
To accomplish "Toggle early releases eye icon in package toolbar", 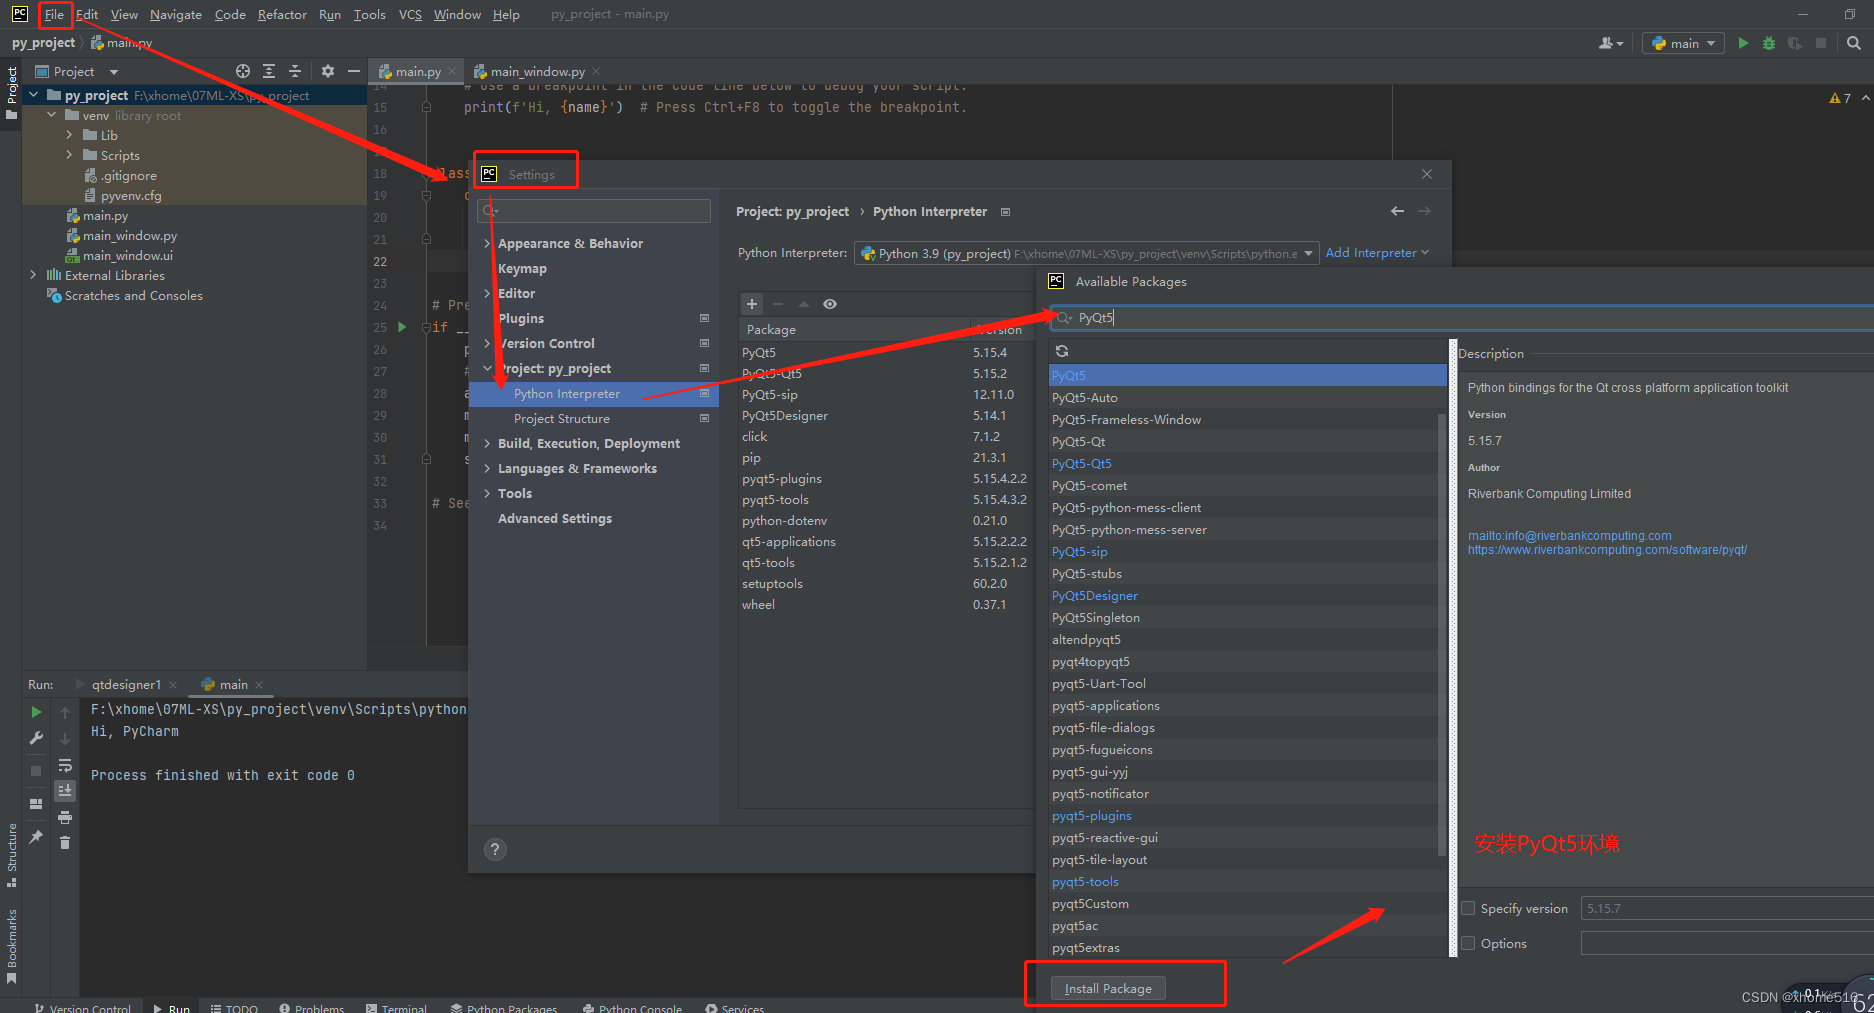I will click(x=830, y=304).
